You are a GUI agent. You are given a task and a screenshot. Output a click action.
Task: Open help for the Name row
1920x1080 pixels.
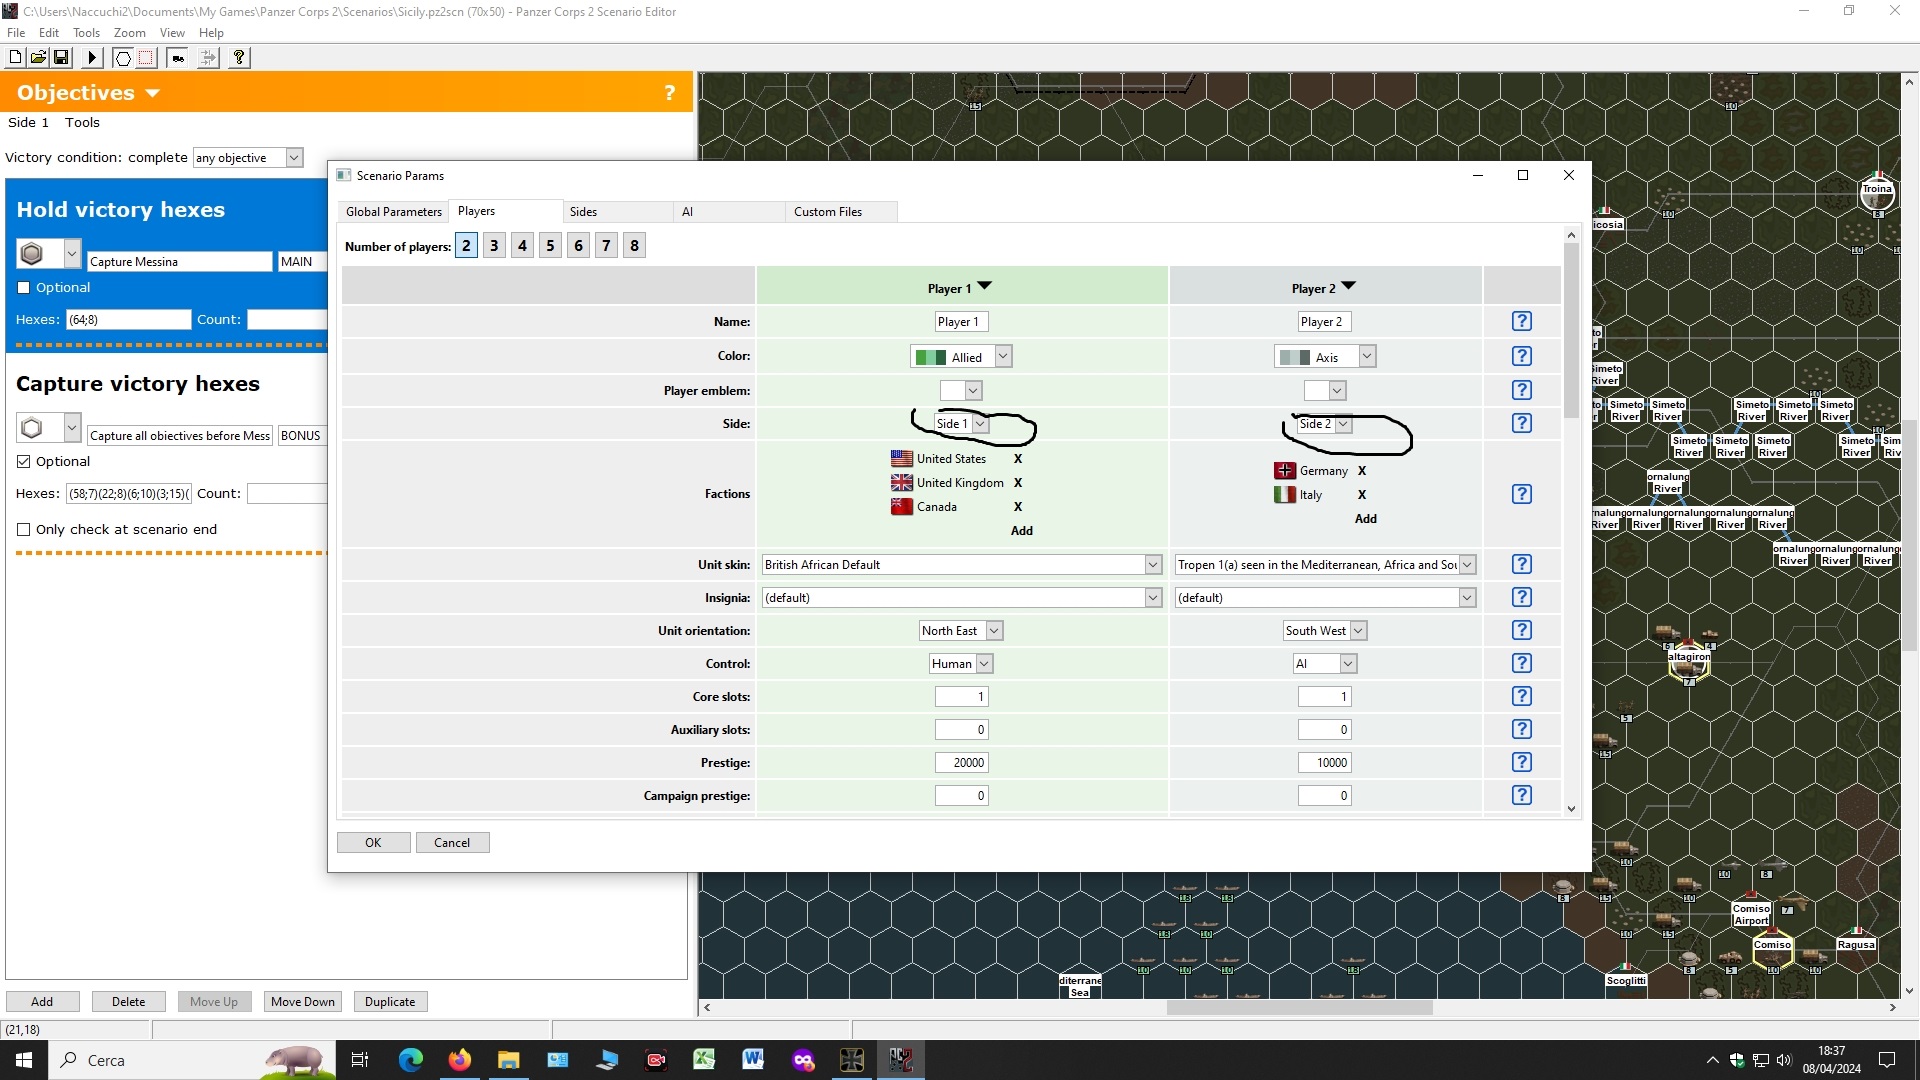1521,321
